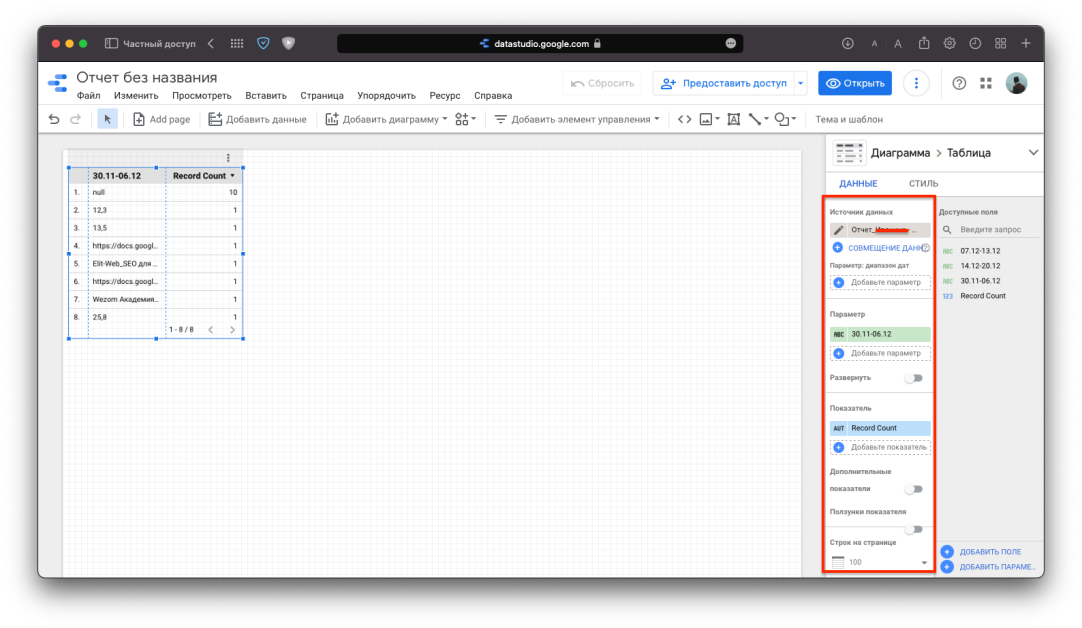The height and width of the screenshot is (628, 1082).
Task: Toggle Ползунки показателя switch
Action: [x=914, y=529]
